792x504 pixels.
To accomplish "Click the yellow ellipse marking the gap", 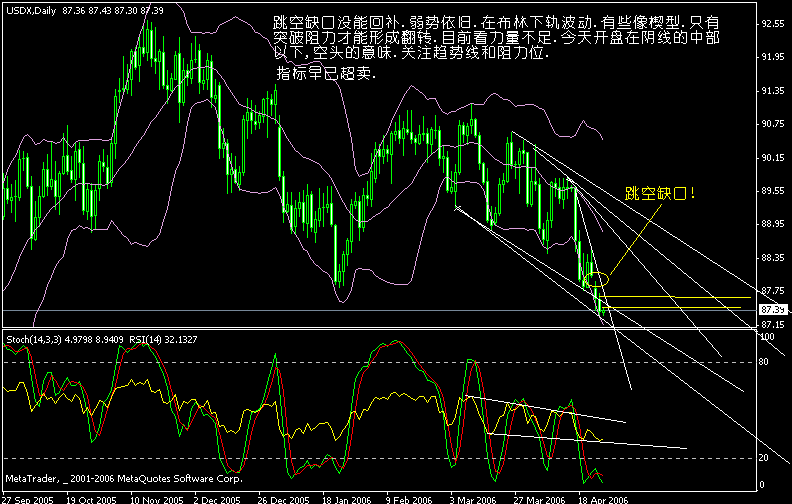I will (596, 279).
